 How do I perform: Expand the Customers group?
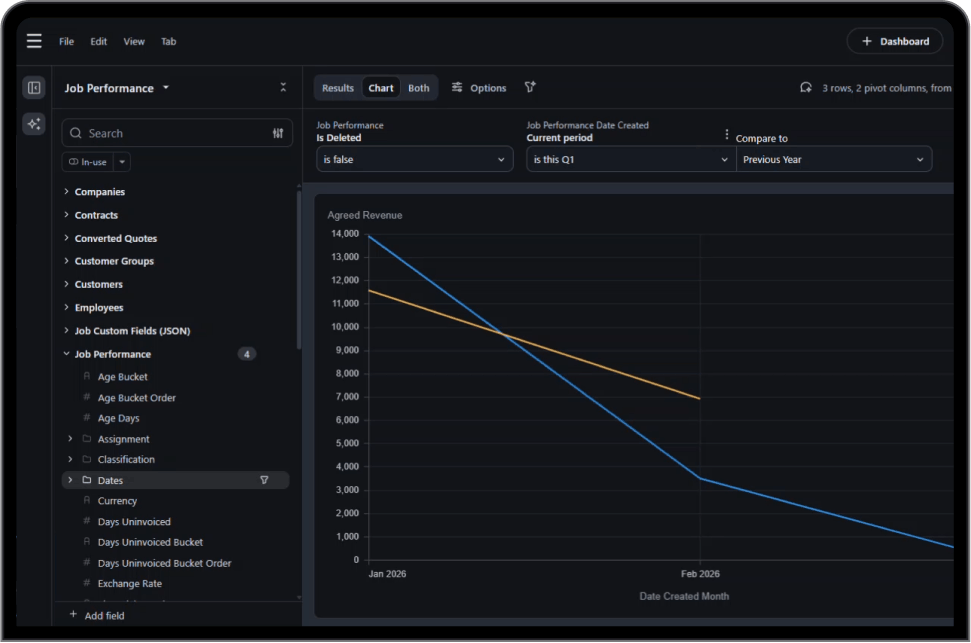click(66, 284)
